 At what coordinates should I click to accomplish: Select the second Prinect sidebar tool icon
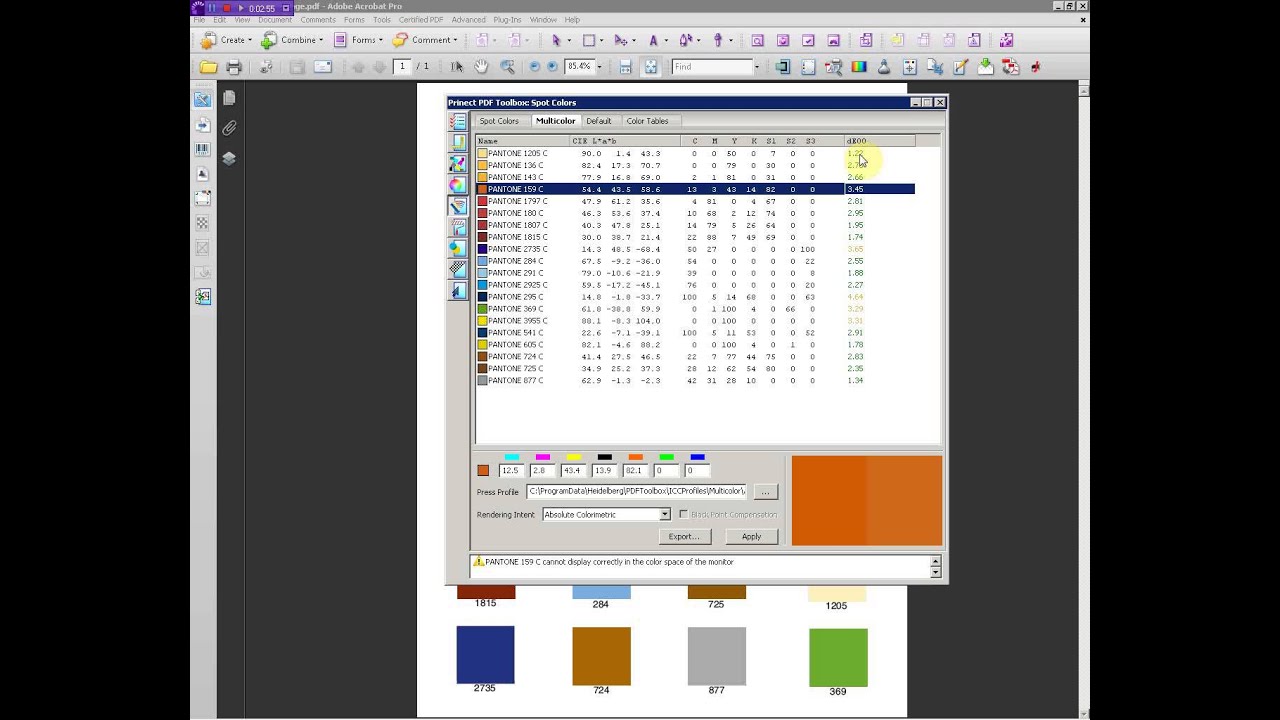click(x=458, y=143)
